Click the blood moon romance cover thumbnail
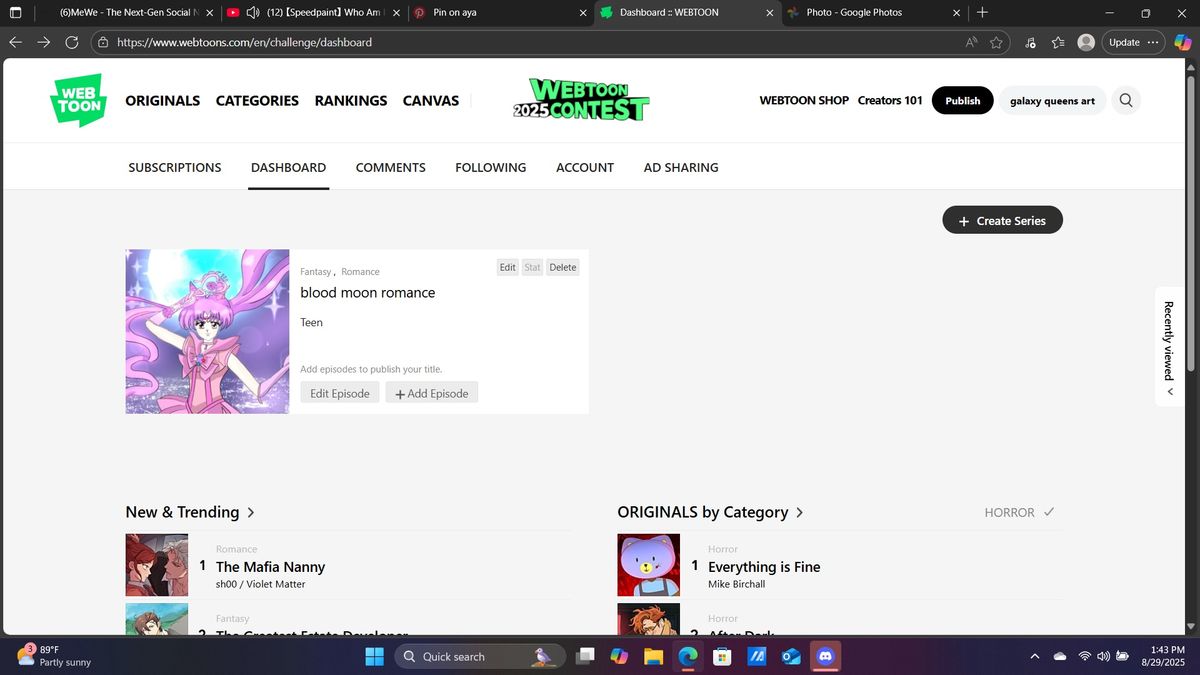Image resolution: width=1200 pixels, height=675 pixels. pyautogui.click(x=207, y=331)
